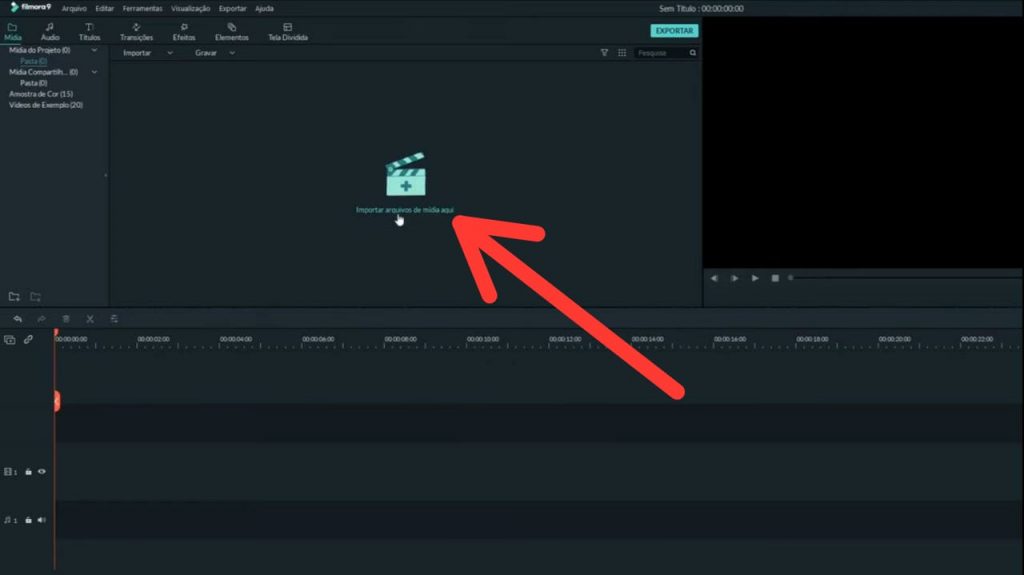
Task: Click the filter funnel icon in media panel
Action: click(x=604, y=53)
